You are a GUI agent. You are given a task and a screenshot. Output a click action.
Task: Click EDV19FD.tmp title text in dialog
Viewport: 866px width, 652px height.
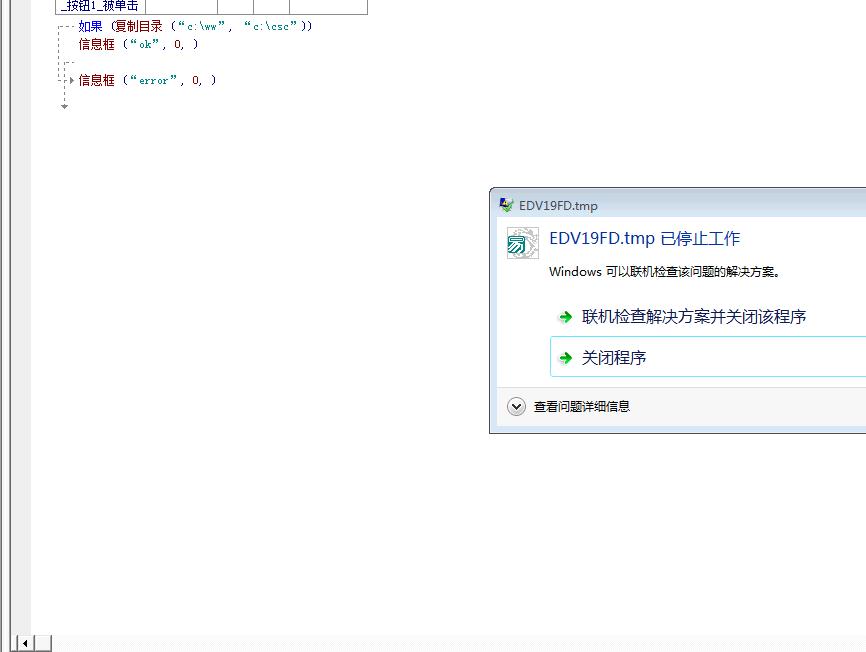(558, 205)
